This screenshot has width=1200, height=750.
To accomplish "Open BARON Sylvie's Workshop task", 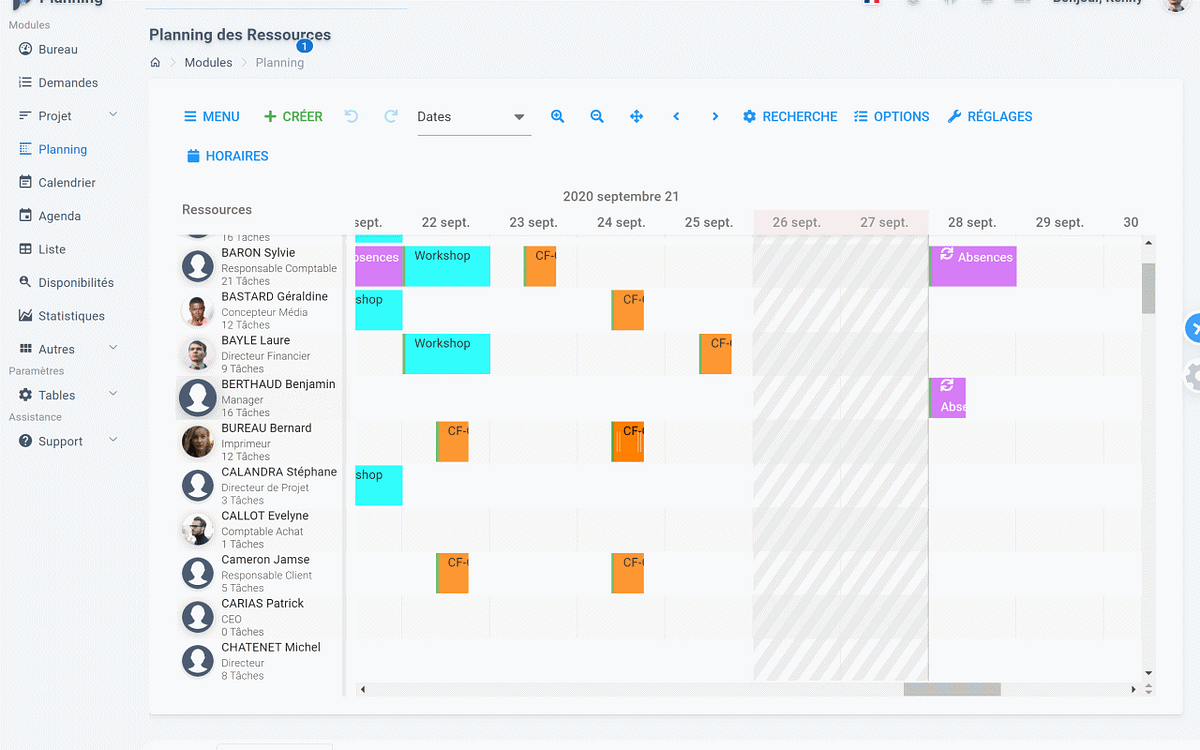I will pyautogui.click(x=447, y=266).
